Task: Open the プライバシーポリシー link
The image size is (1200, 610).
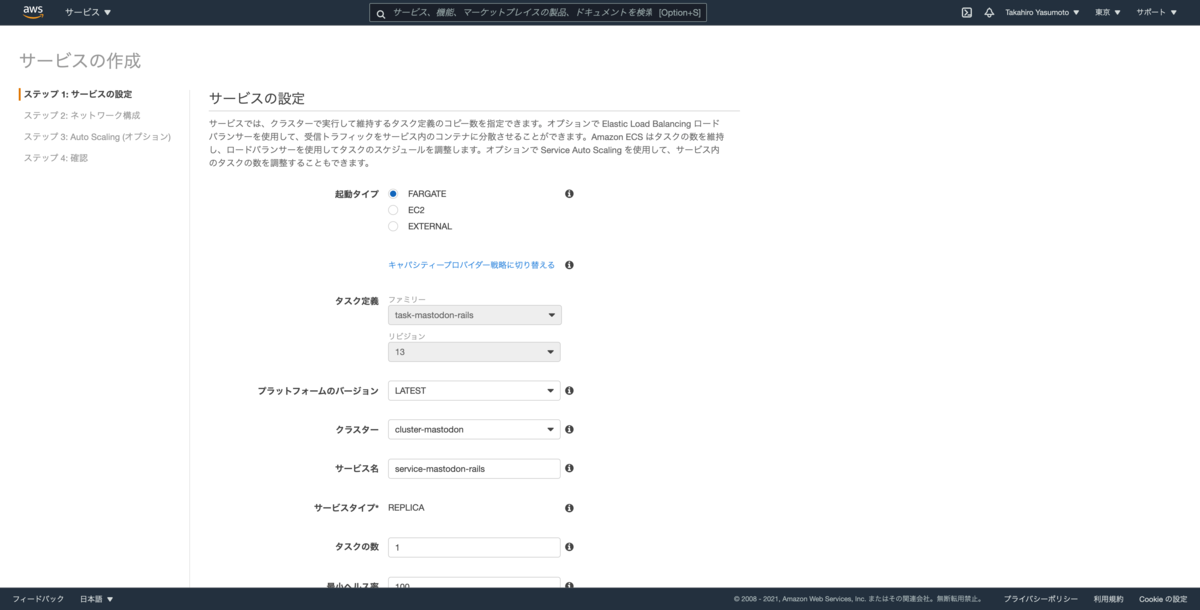Action: coord(1041,599)
